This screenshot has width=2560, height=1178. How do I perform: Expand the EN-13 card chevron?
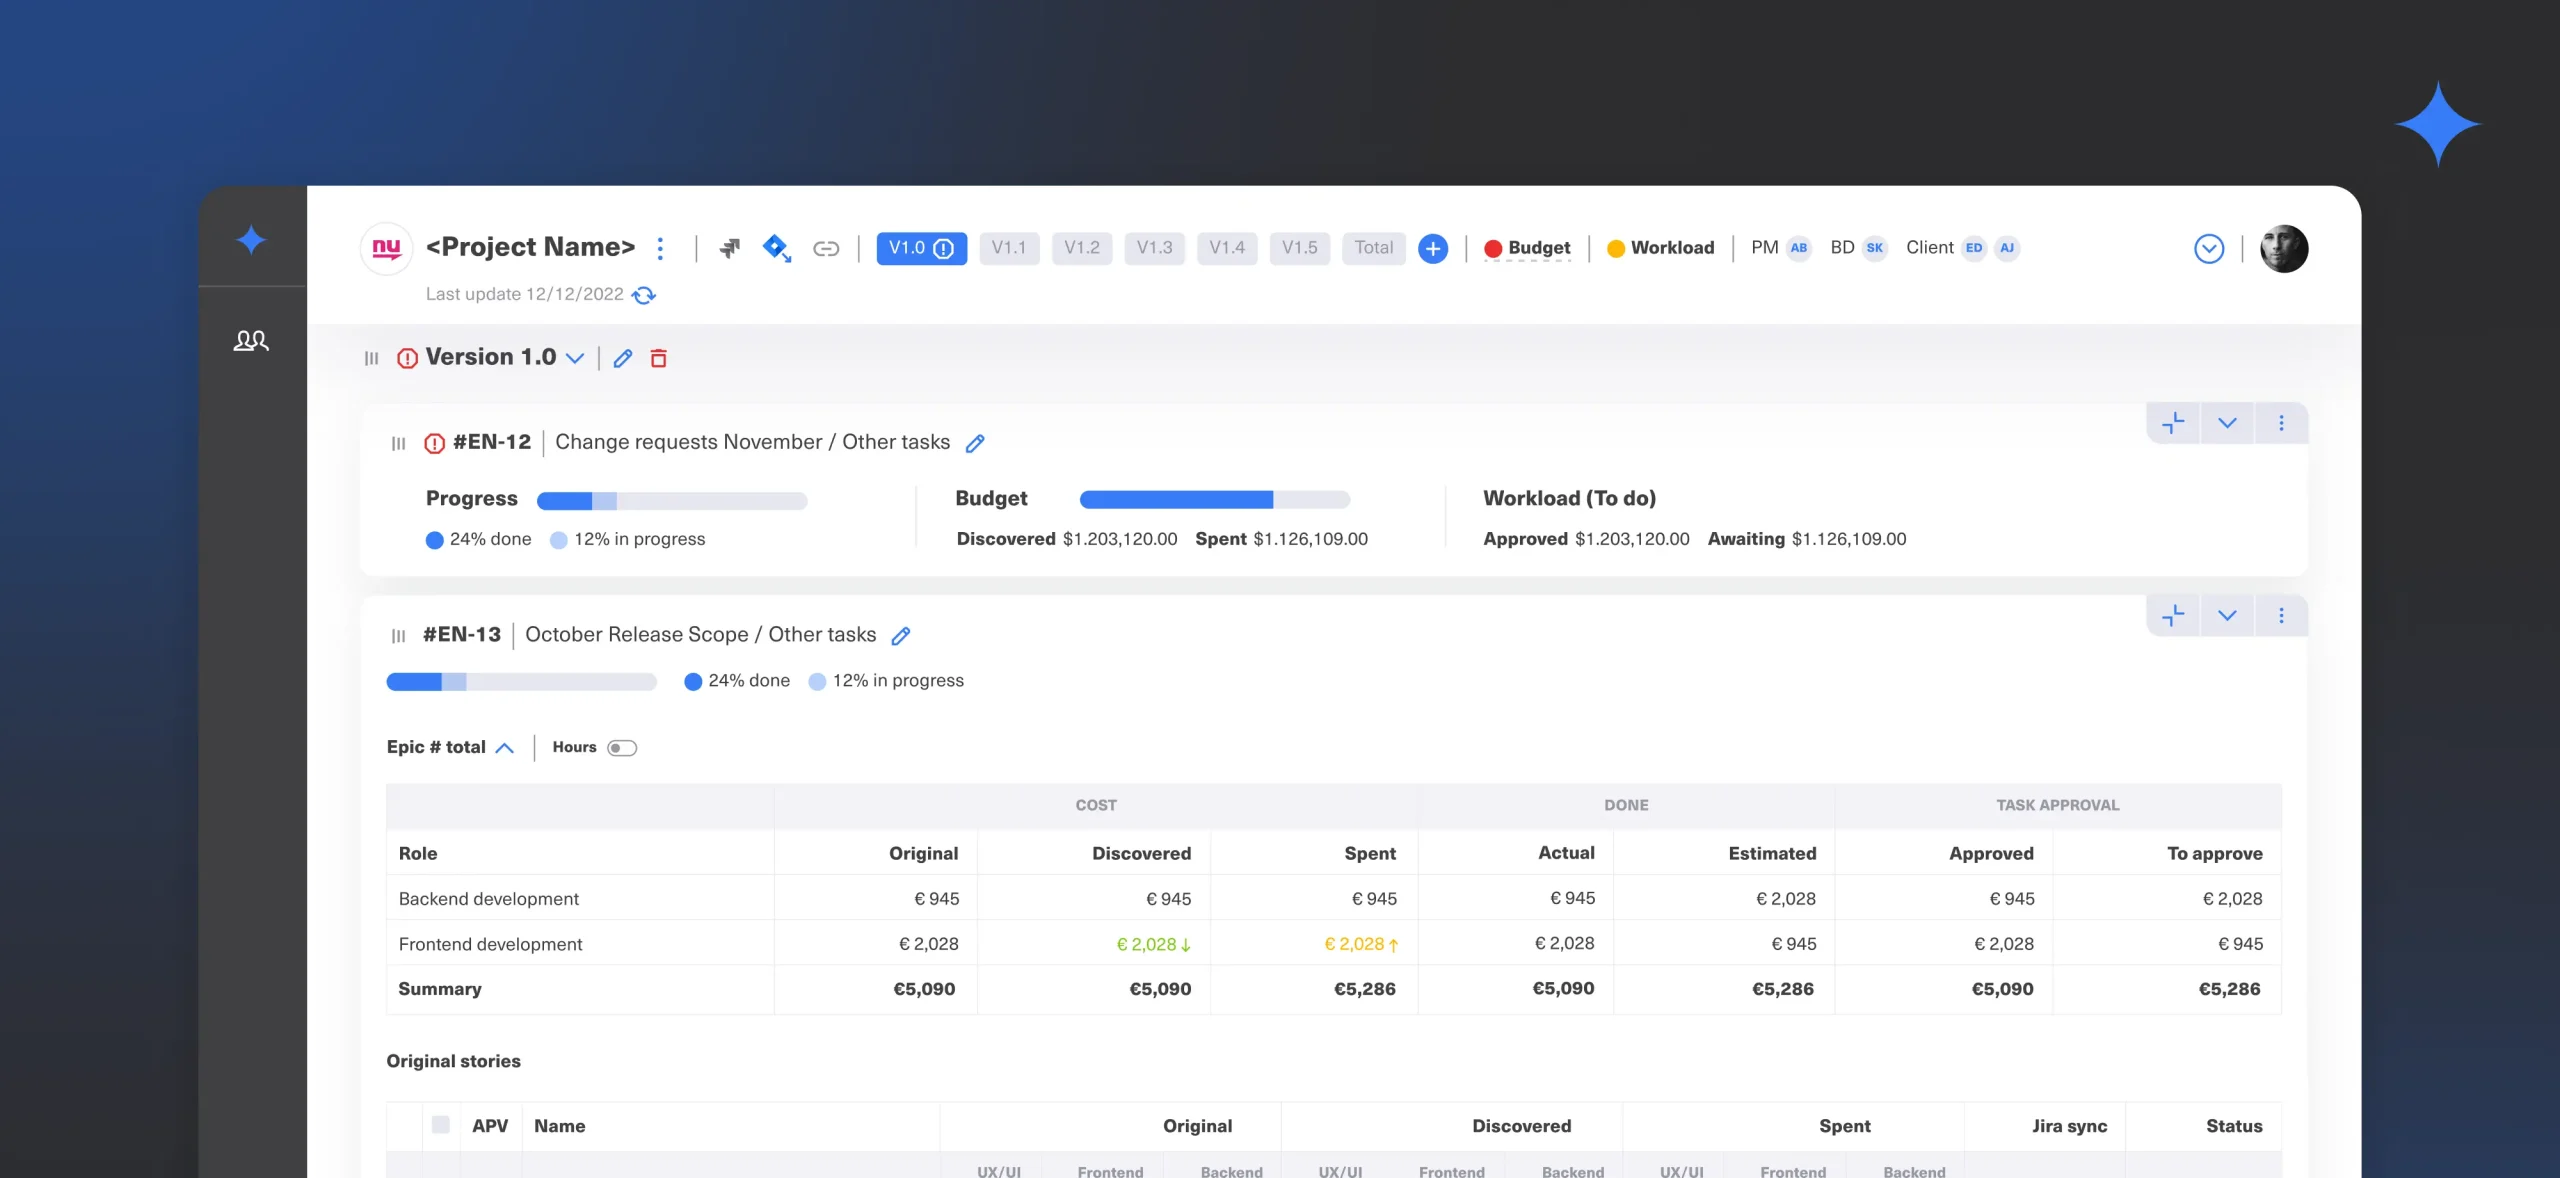2227,616
